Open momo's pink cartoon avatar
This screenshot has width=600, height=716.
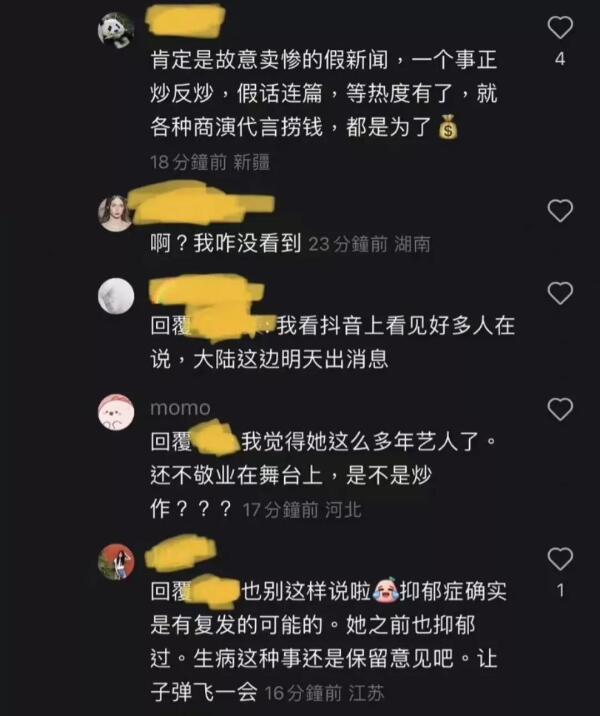tap(116, 412)
